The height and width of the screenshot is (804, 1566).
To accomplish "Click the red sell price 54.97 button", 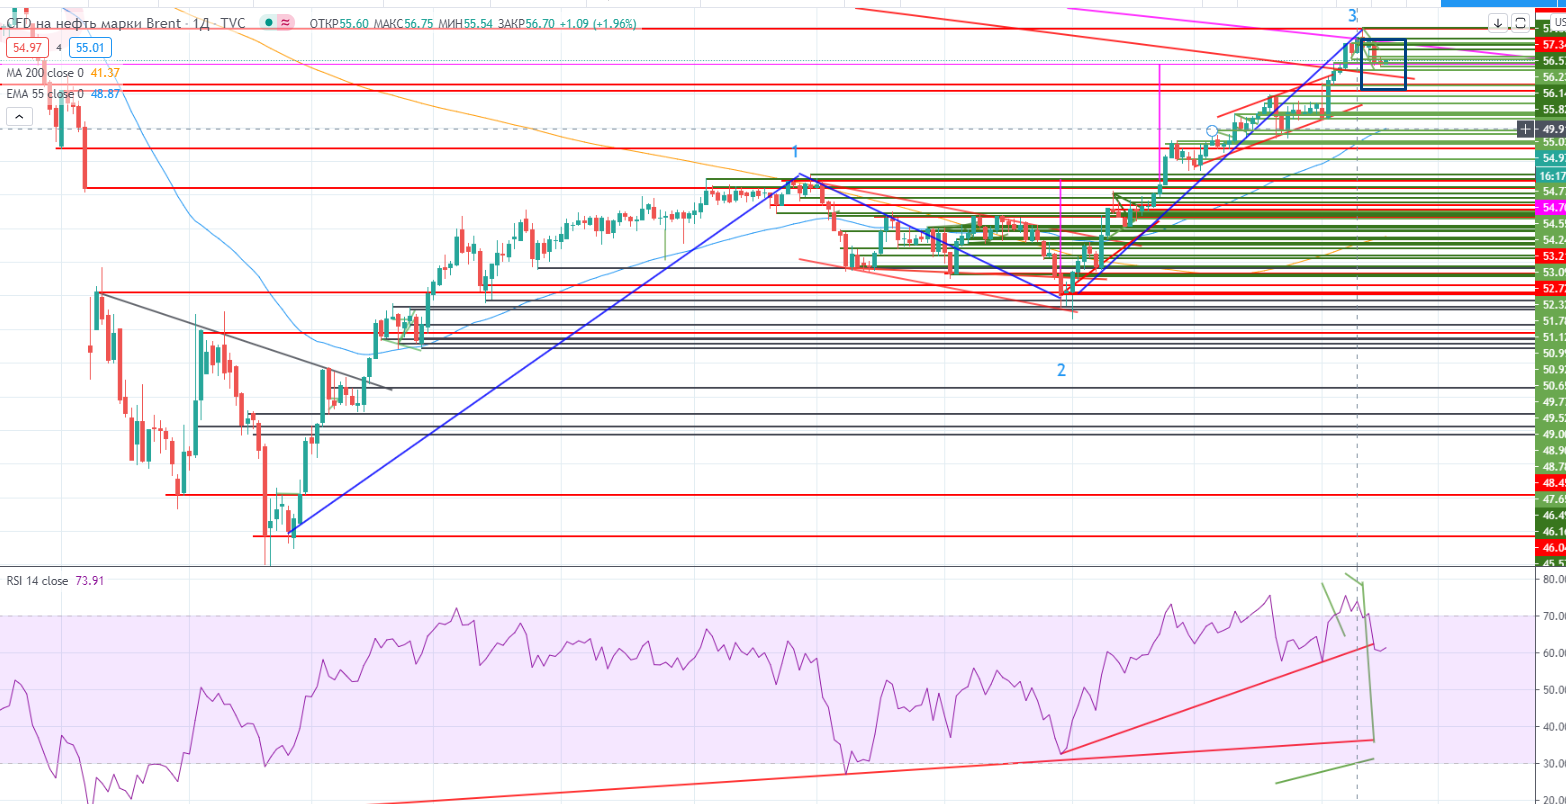I will (x=26, y=47).
